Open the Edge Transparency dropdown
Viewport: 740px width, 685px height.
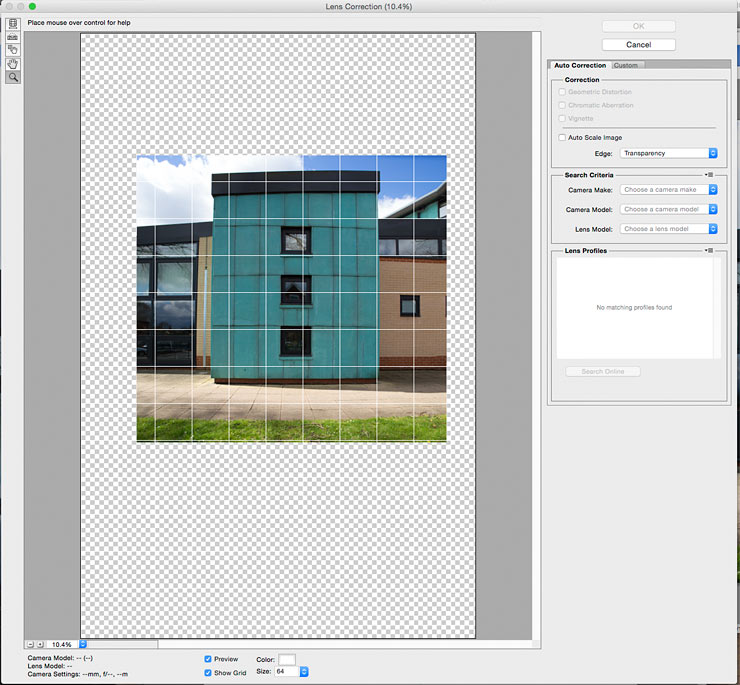point(668,153)
